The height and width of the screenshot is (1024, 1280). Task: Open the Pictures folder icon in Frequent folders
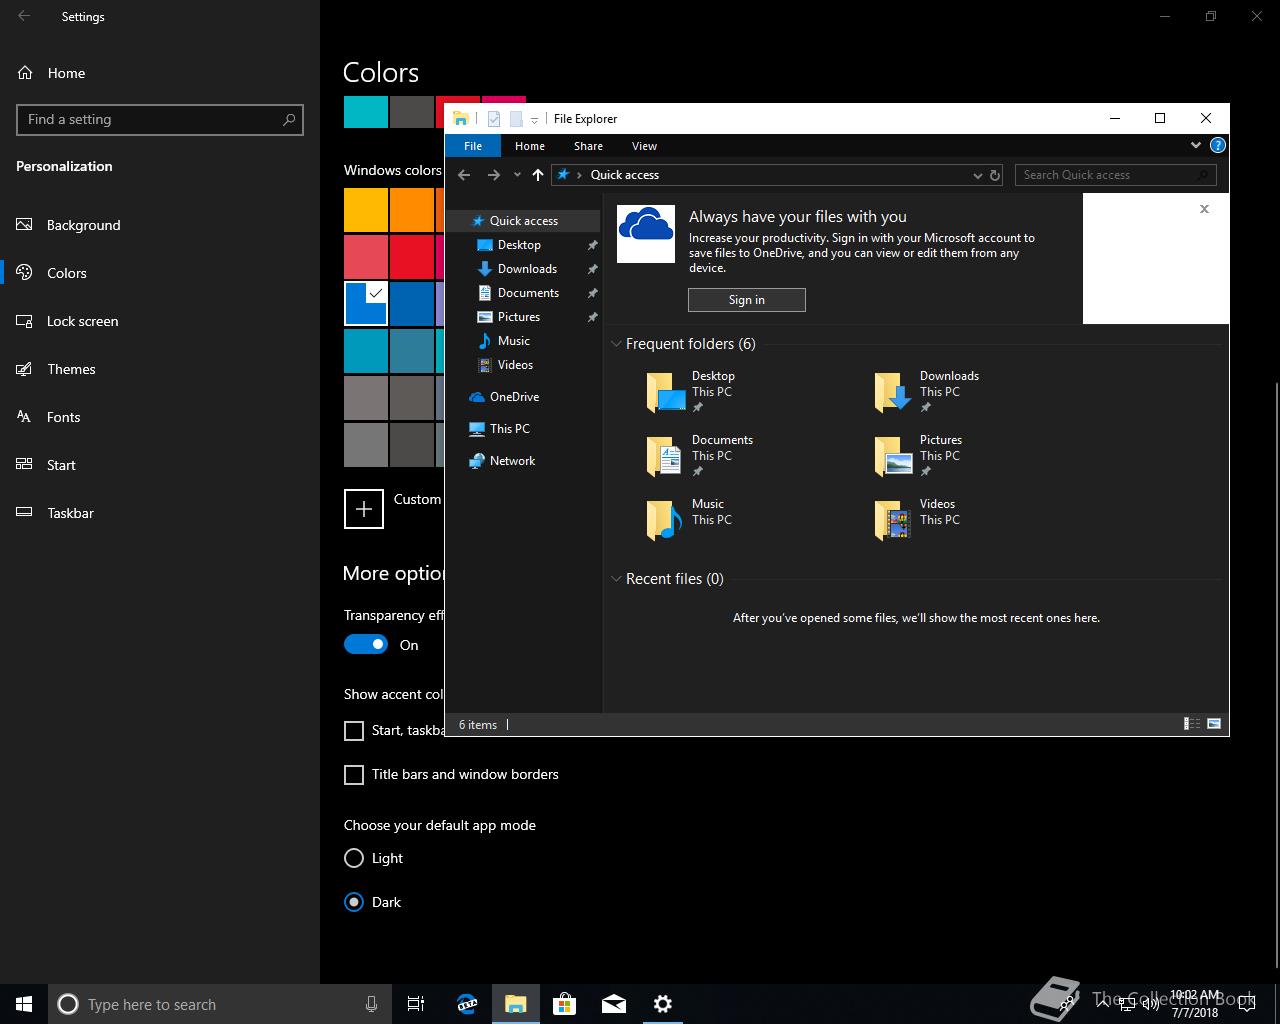(x=893, y=456)
